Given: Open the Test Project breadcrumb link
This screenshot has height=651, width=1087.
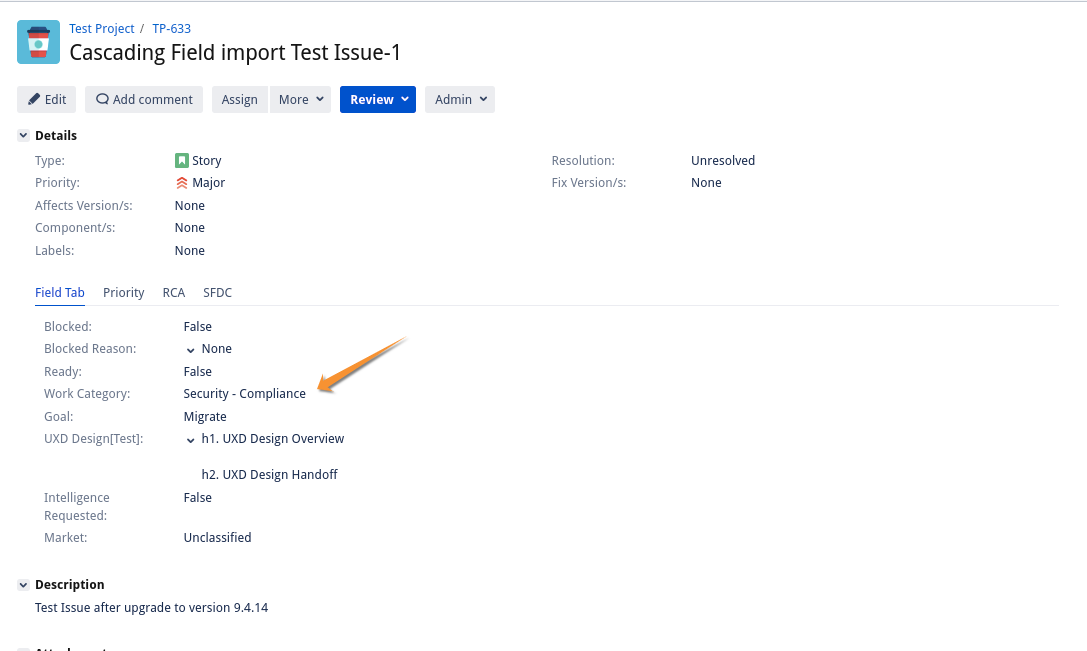Looking at the screenshot, I should 101,28.
